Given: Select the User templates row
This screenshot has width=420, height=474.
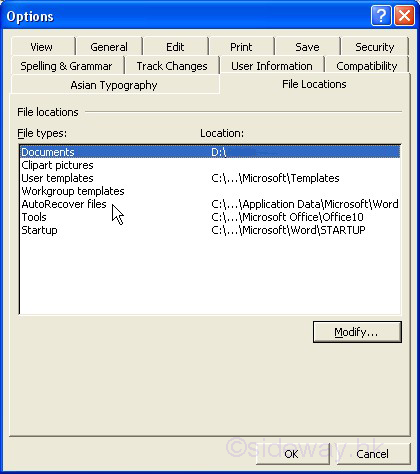Looking at the screenshot, I should tap(210, 178).
